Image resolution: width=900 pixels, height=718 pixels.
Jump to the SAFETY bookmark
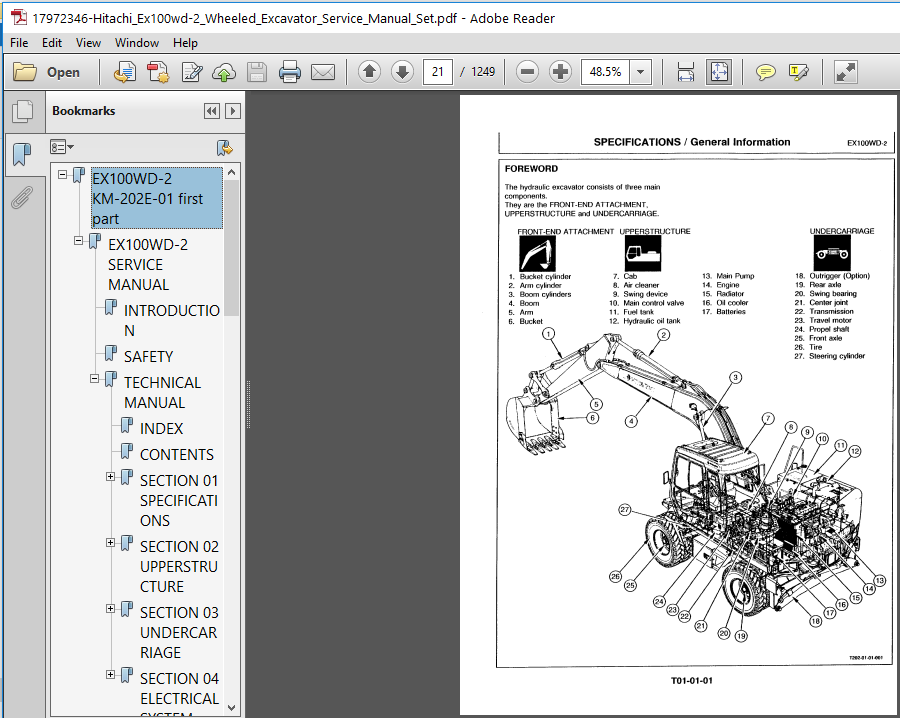coord(148,356)
